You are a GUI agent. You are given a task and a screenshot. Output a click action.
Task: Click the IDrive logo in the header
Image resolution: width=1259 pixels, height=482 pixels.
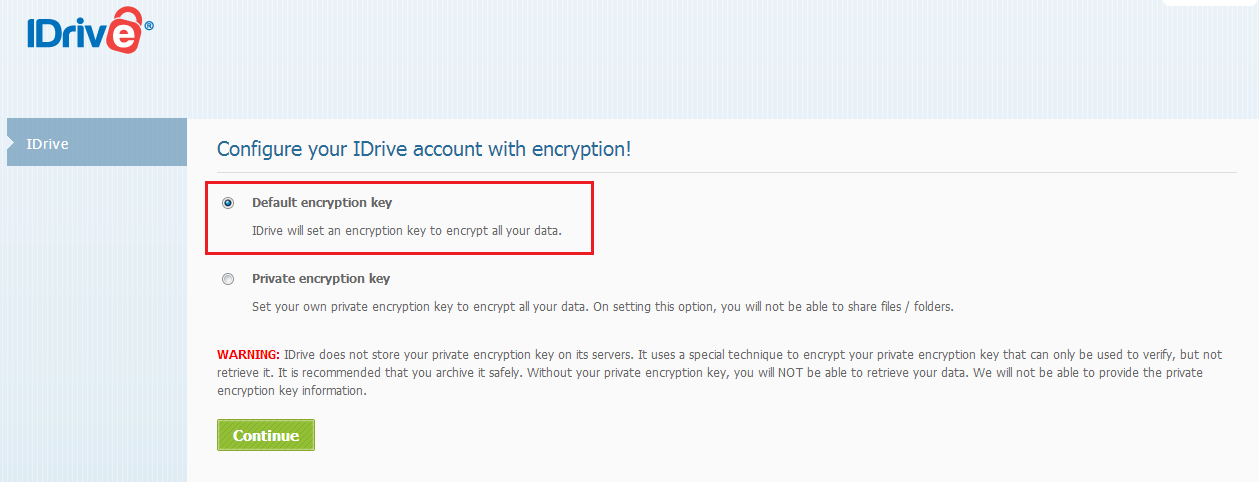click(x=90, y=29)
